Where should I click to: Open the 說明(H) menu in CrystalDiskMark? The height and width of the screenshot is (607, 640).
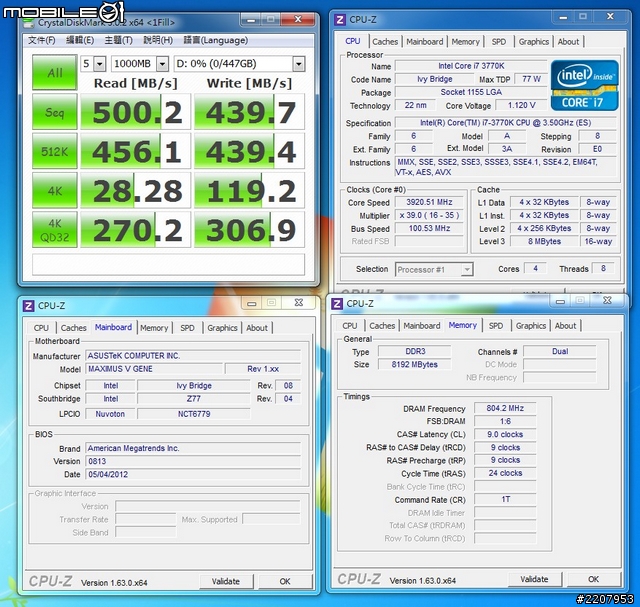(158, 40)
